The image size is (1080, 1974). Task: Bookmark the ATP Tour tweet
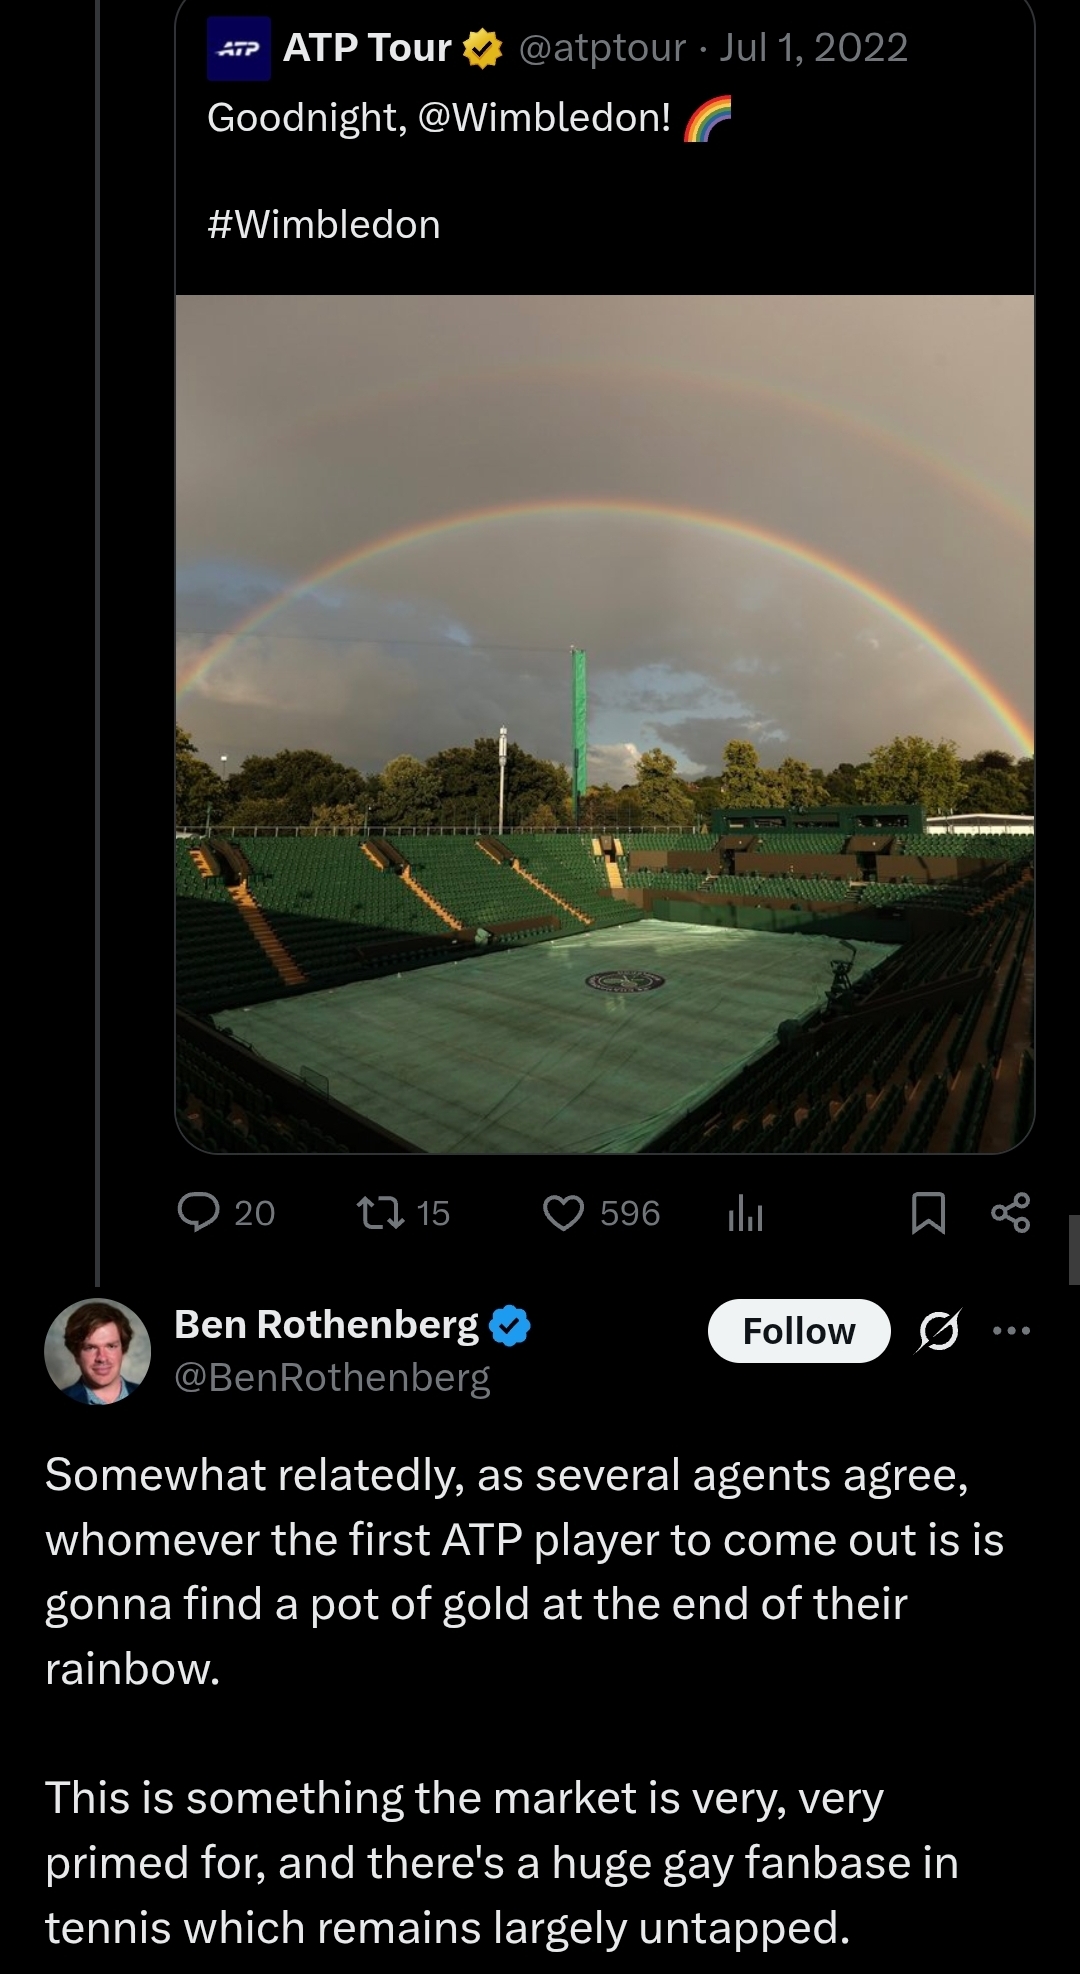click(928, 1213)
